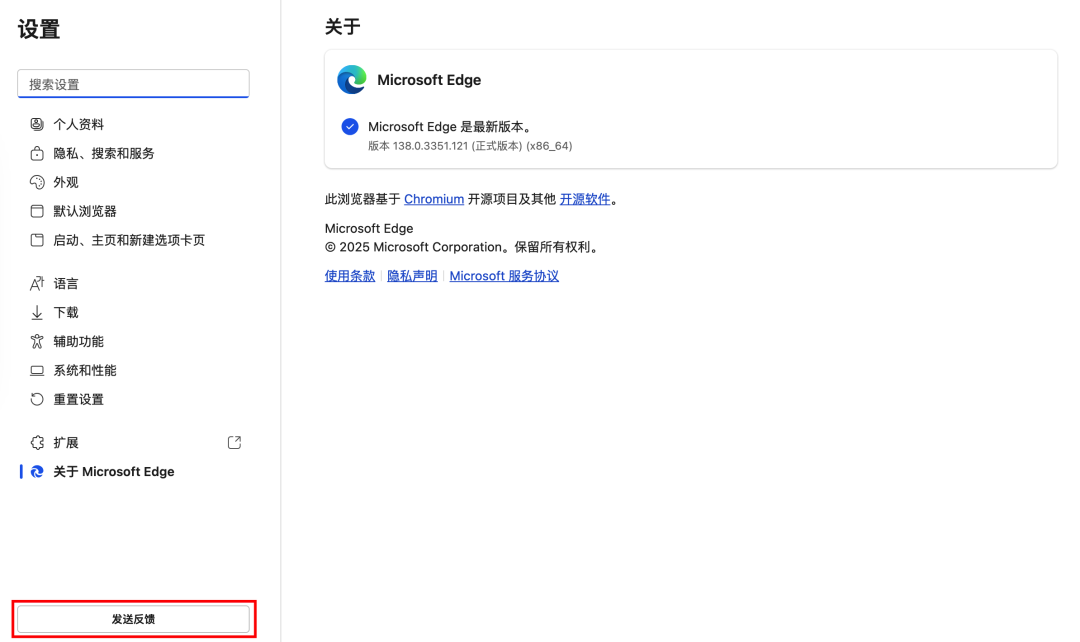Click the 下载 download arrow icon
1080x642 pixels.
[37, 313]
